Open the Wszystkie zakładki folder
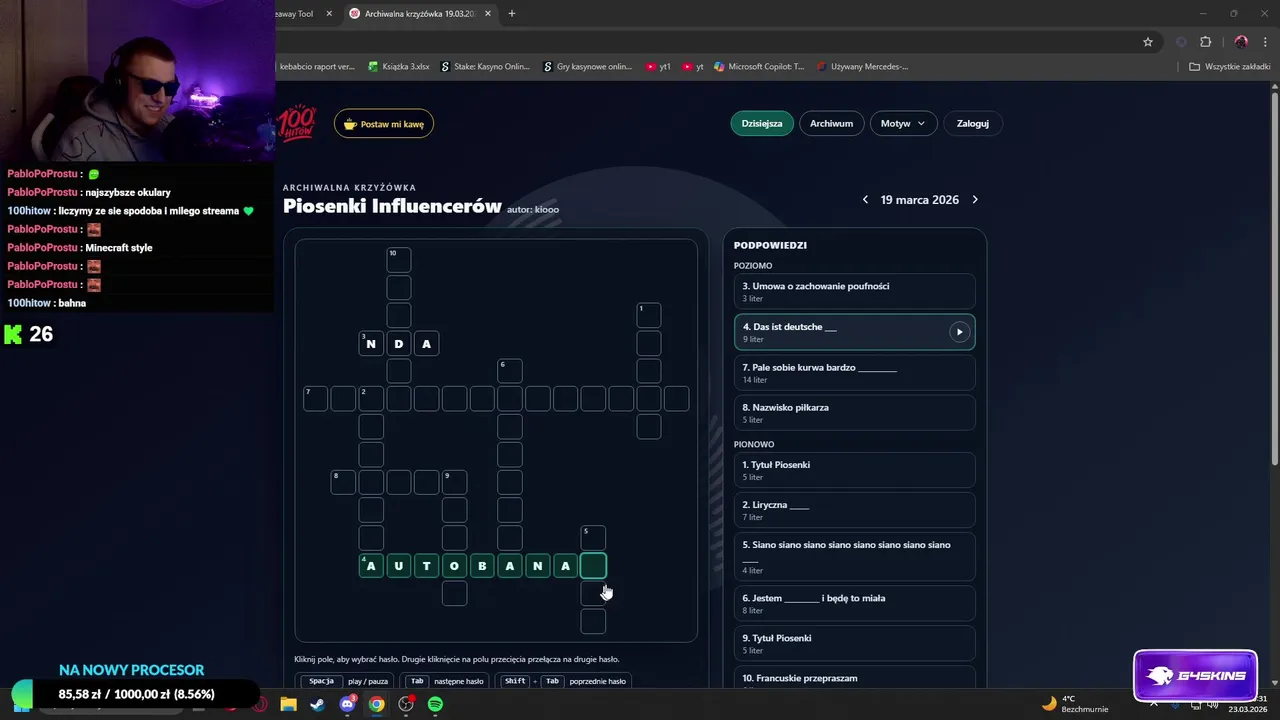The height and width of the screenshot is (720, 1280). pyautogui.click(x=1230, y=67)
